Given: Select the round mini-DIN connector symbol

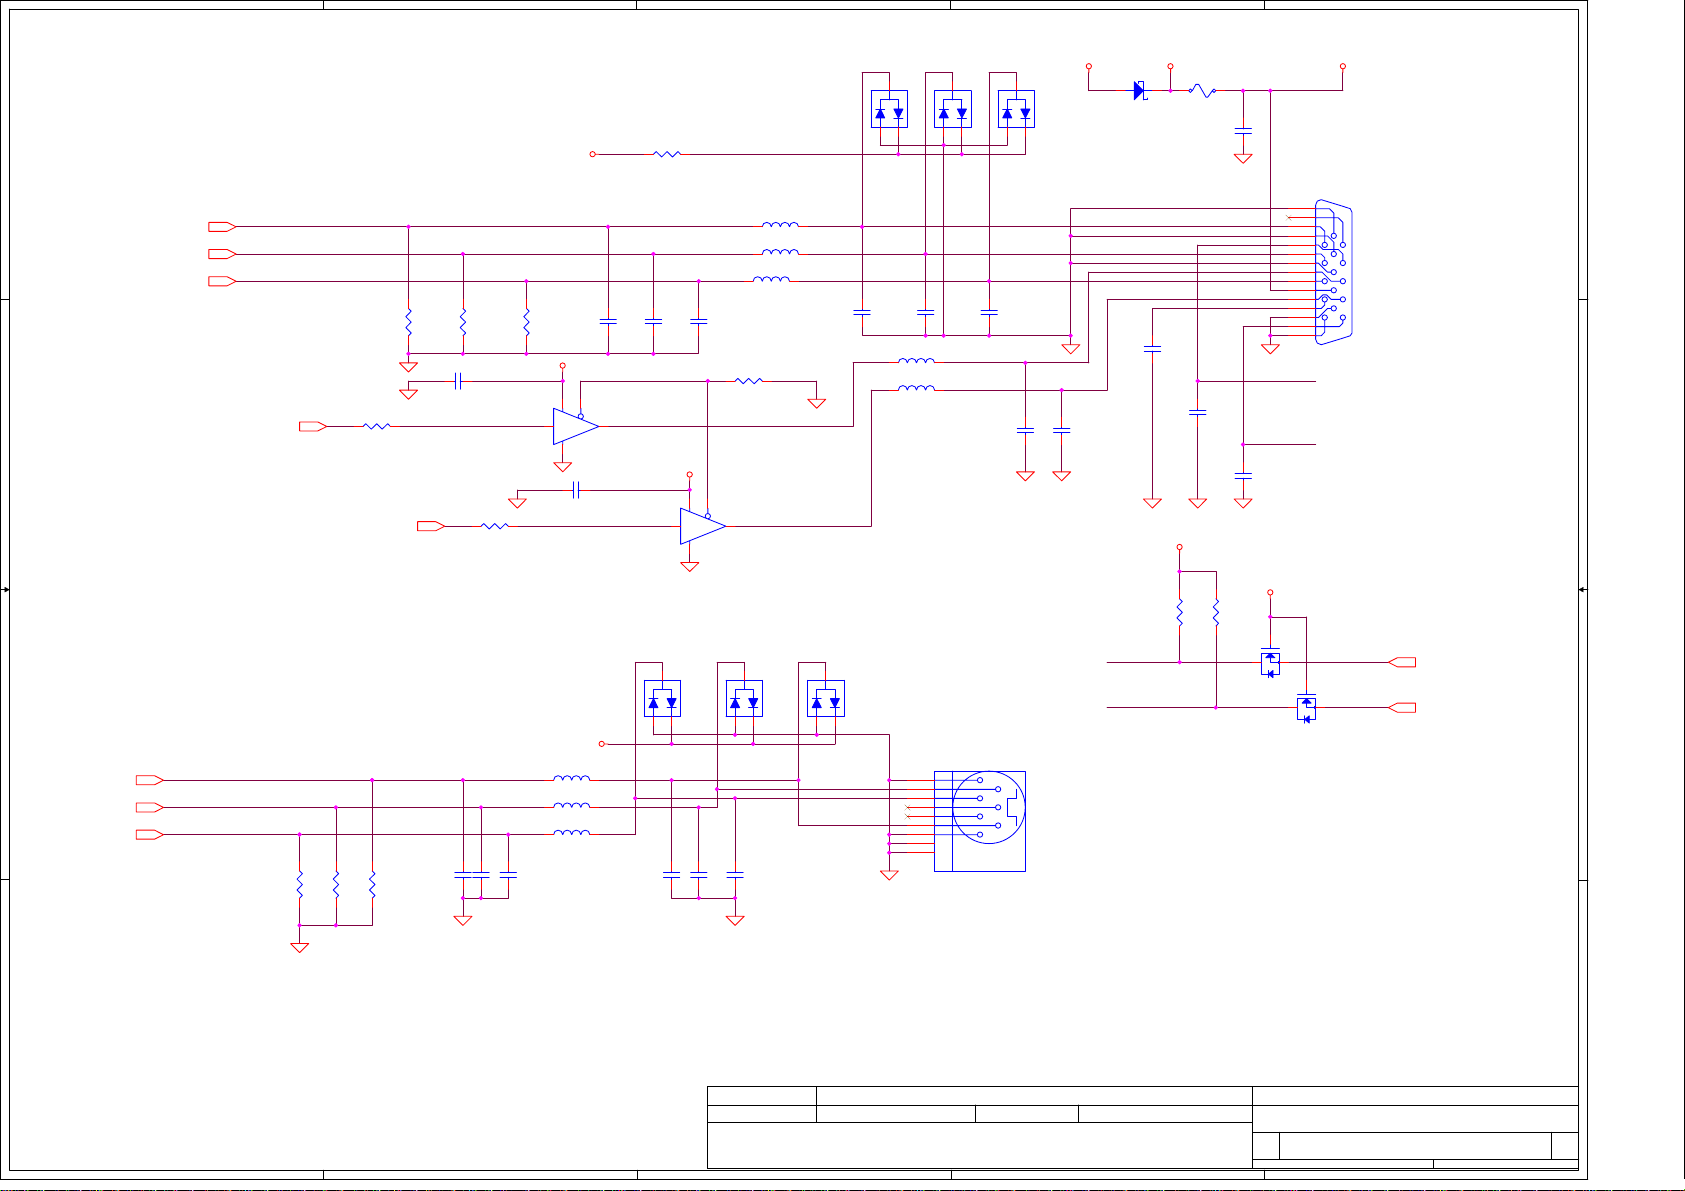Looking at the screenshot, I should point(980,820).
